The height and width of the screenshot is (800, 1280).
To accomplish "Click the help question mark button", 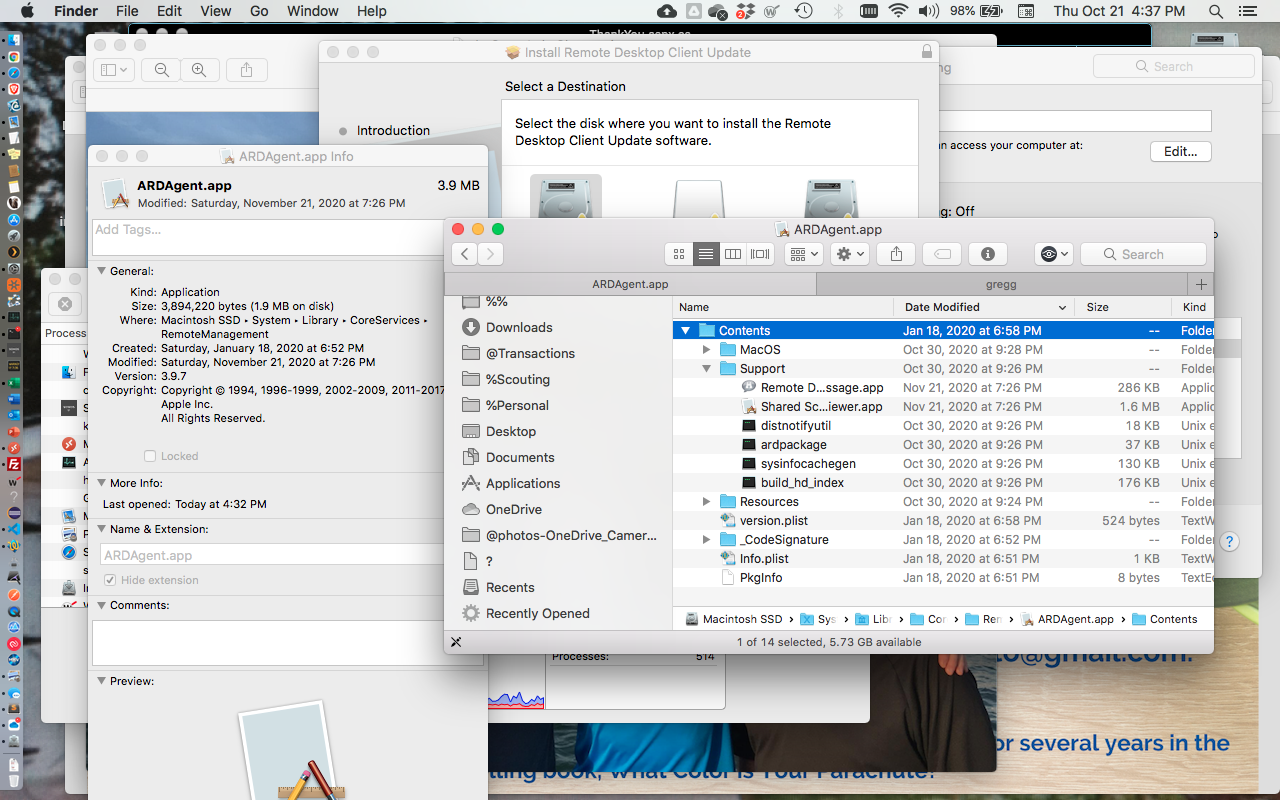I will pos(1229,541).
